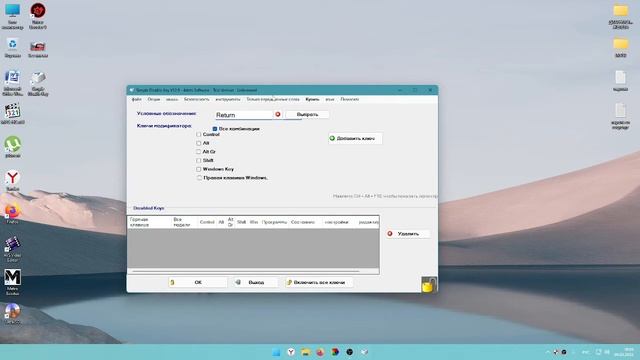
Task: Open the 'Инструменты' menu
Action: pos(228,99)
